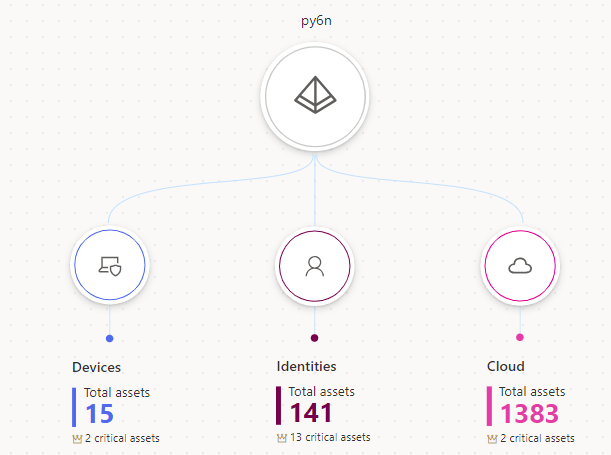
Task: Click the blue color bar beside Devices total
Action: (74, 406)
